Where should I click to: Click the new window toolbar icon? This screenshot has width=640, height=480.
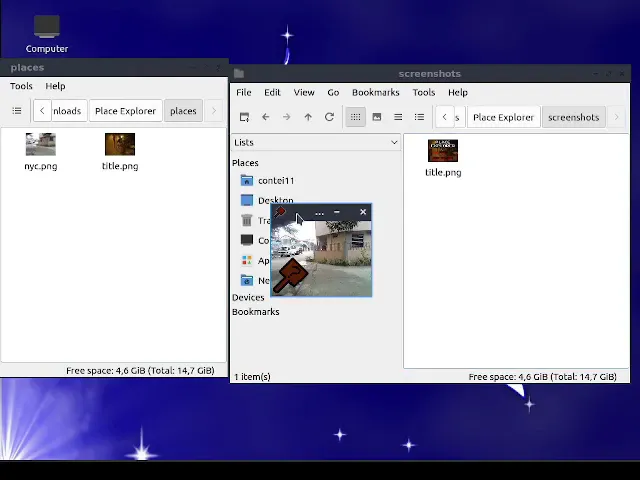click(x=244, y=117)
